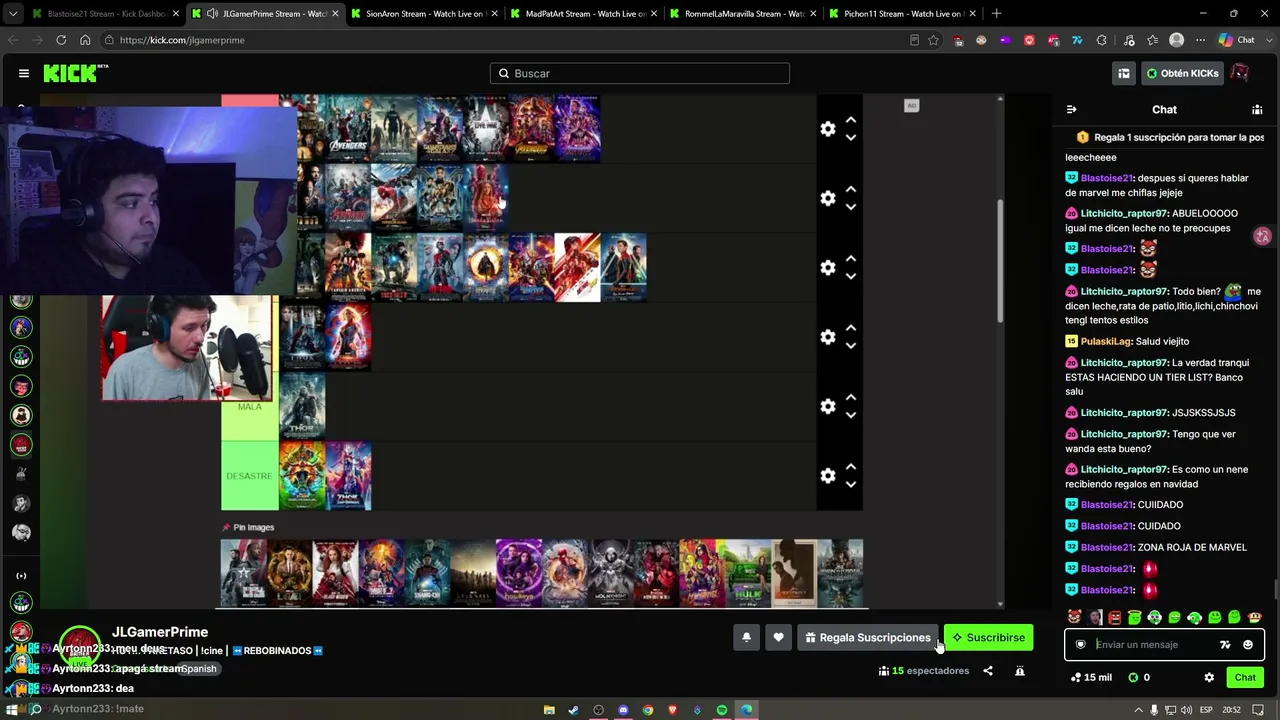1280x720 pixels.
Task: Switch to the Blastoise21 Stream tab
Action: [x=105, y=14]
